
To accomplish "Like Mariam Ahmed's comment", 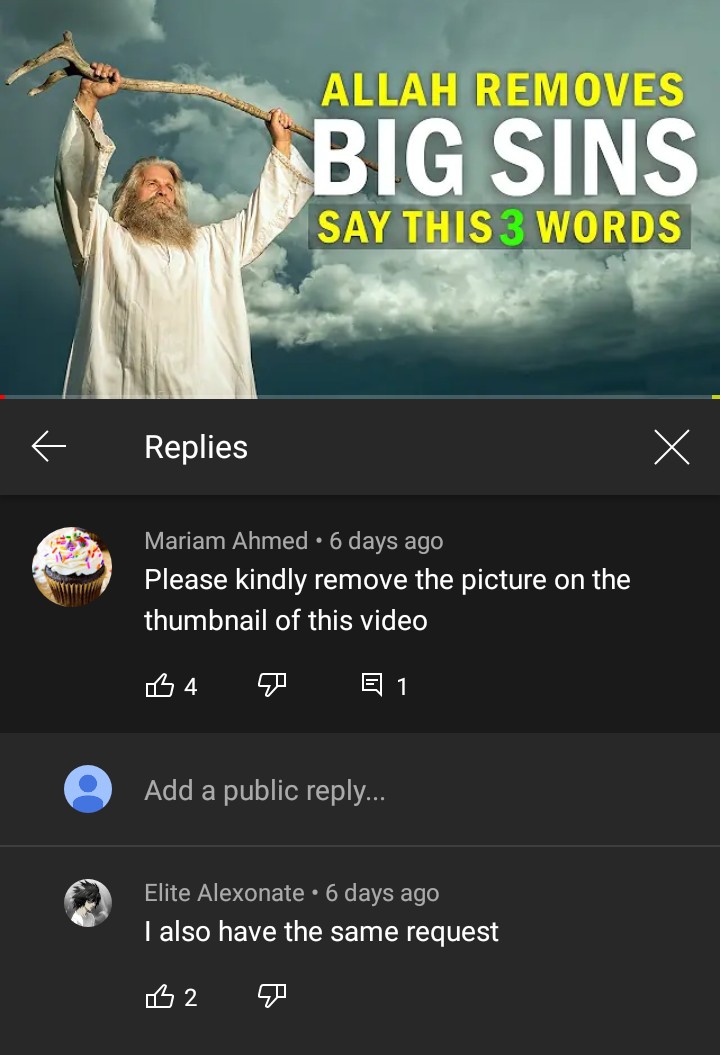I will tap(159, 685).
